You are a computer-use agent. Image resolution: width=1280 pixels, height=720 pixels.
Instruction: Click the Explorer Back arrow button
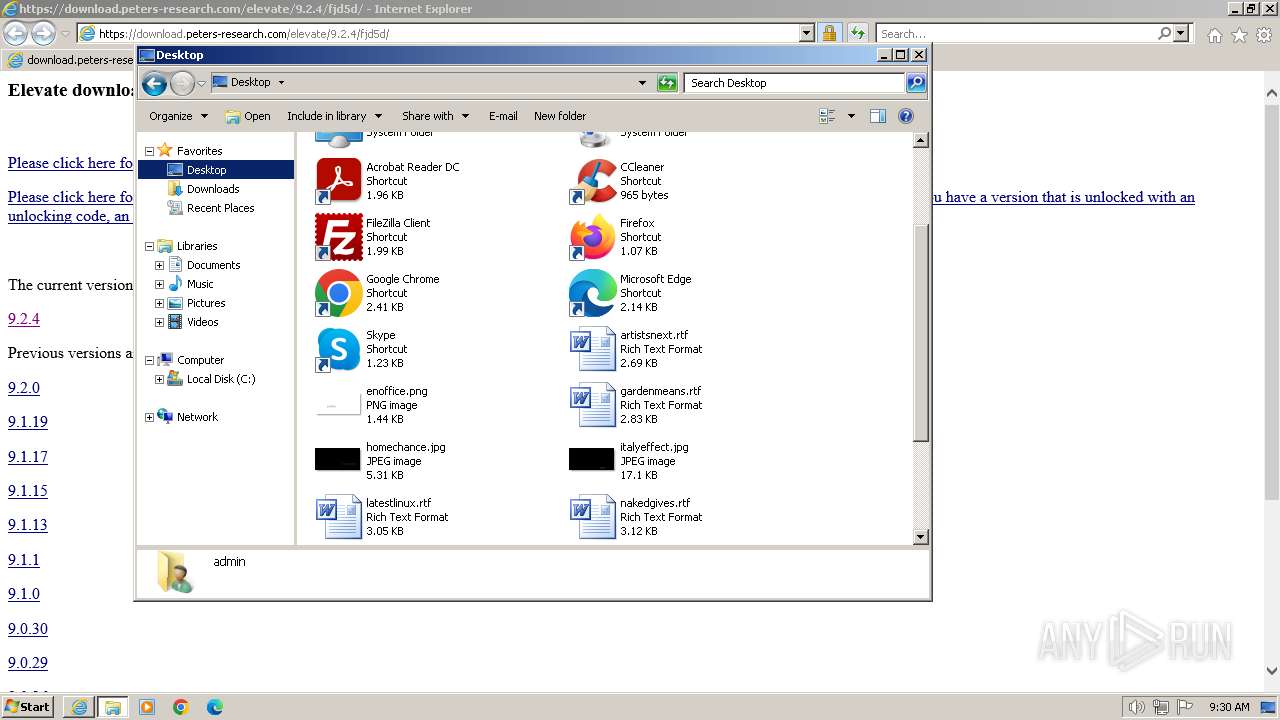click(x=154, y=83)
